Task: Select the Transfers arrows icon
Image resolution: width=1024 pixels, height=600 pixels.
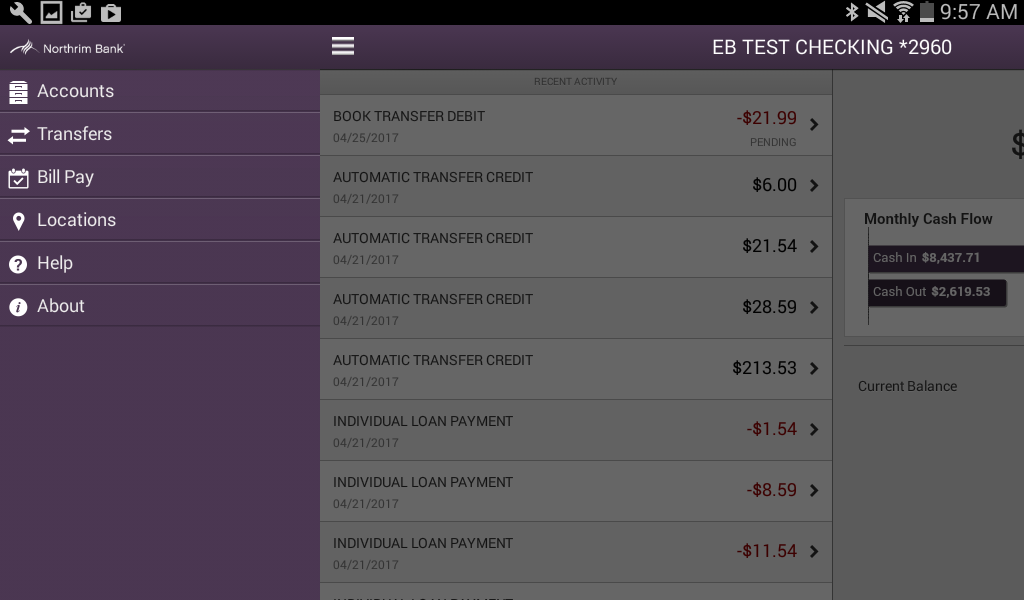Action: click(x=17, y=133)
